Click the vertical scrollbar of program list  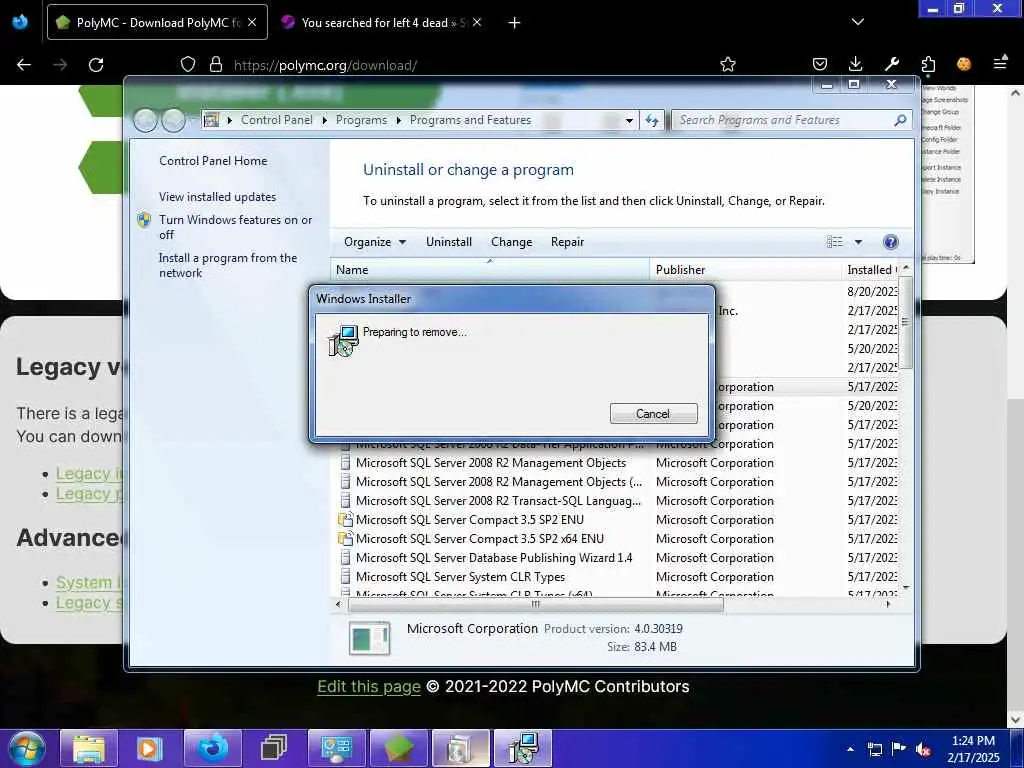[905, 323]
